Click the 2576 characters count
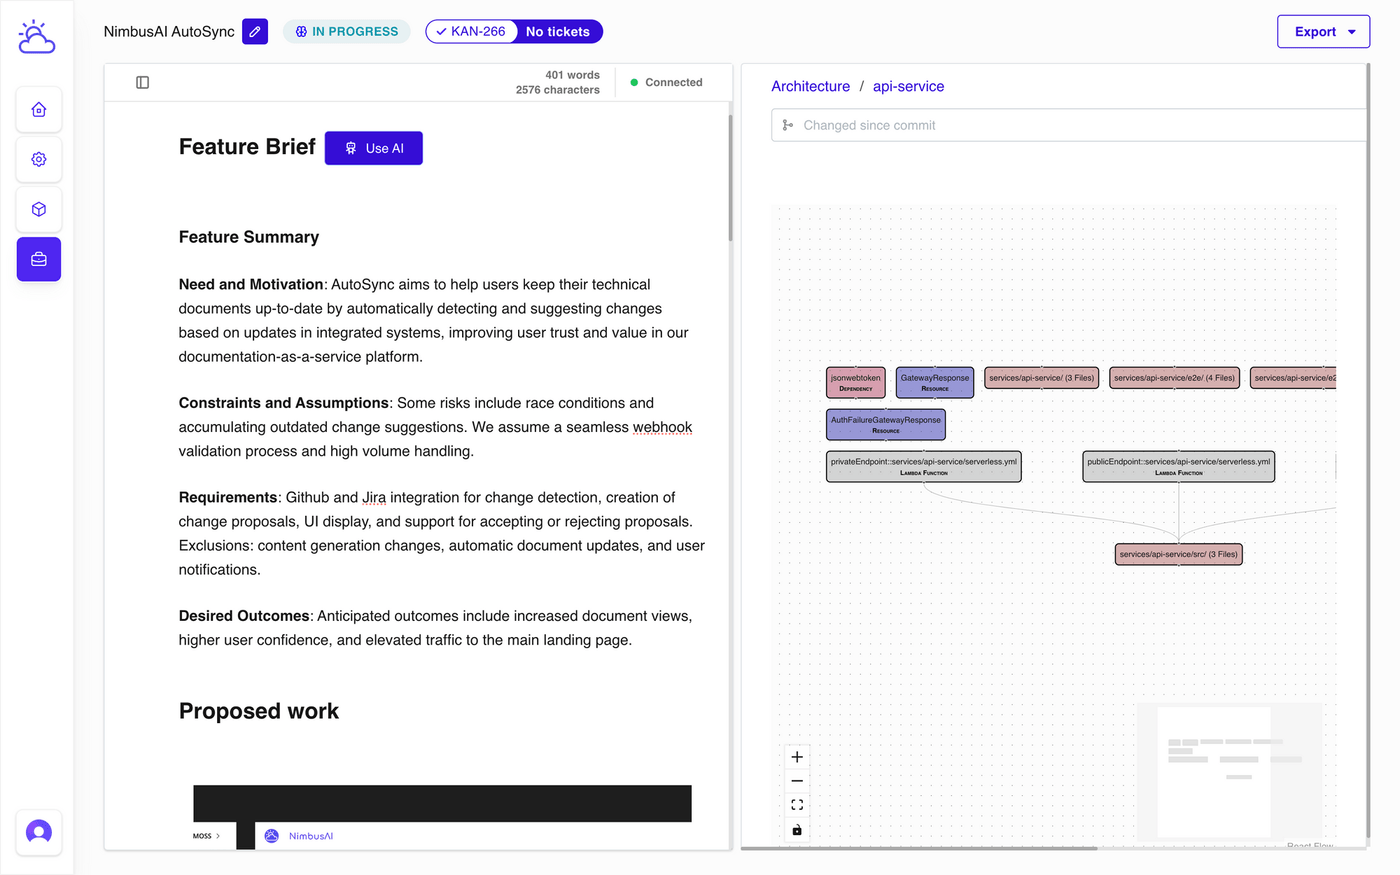 (558, 90)
